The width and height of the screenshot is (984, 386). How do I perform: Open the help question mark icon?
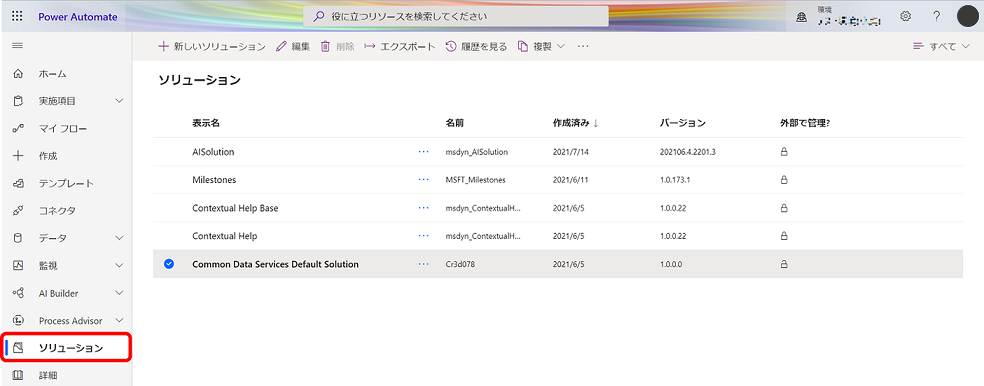tap(936, 16)
